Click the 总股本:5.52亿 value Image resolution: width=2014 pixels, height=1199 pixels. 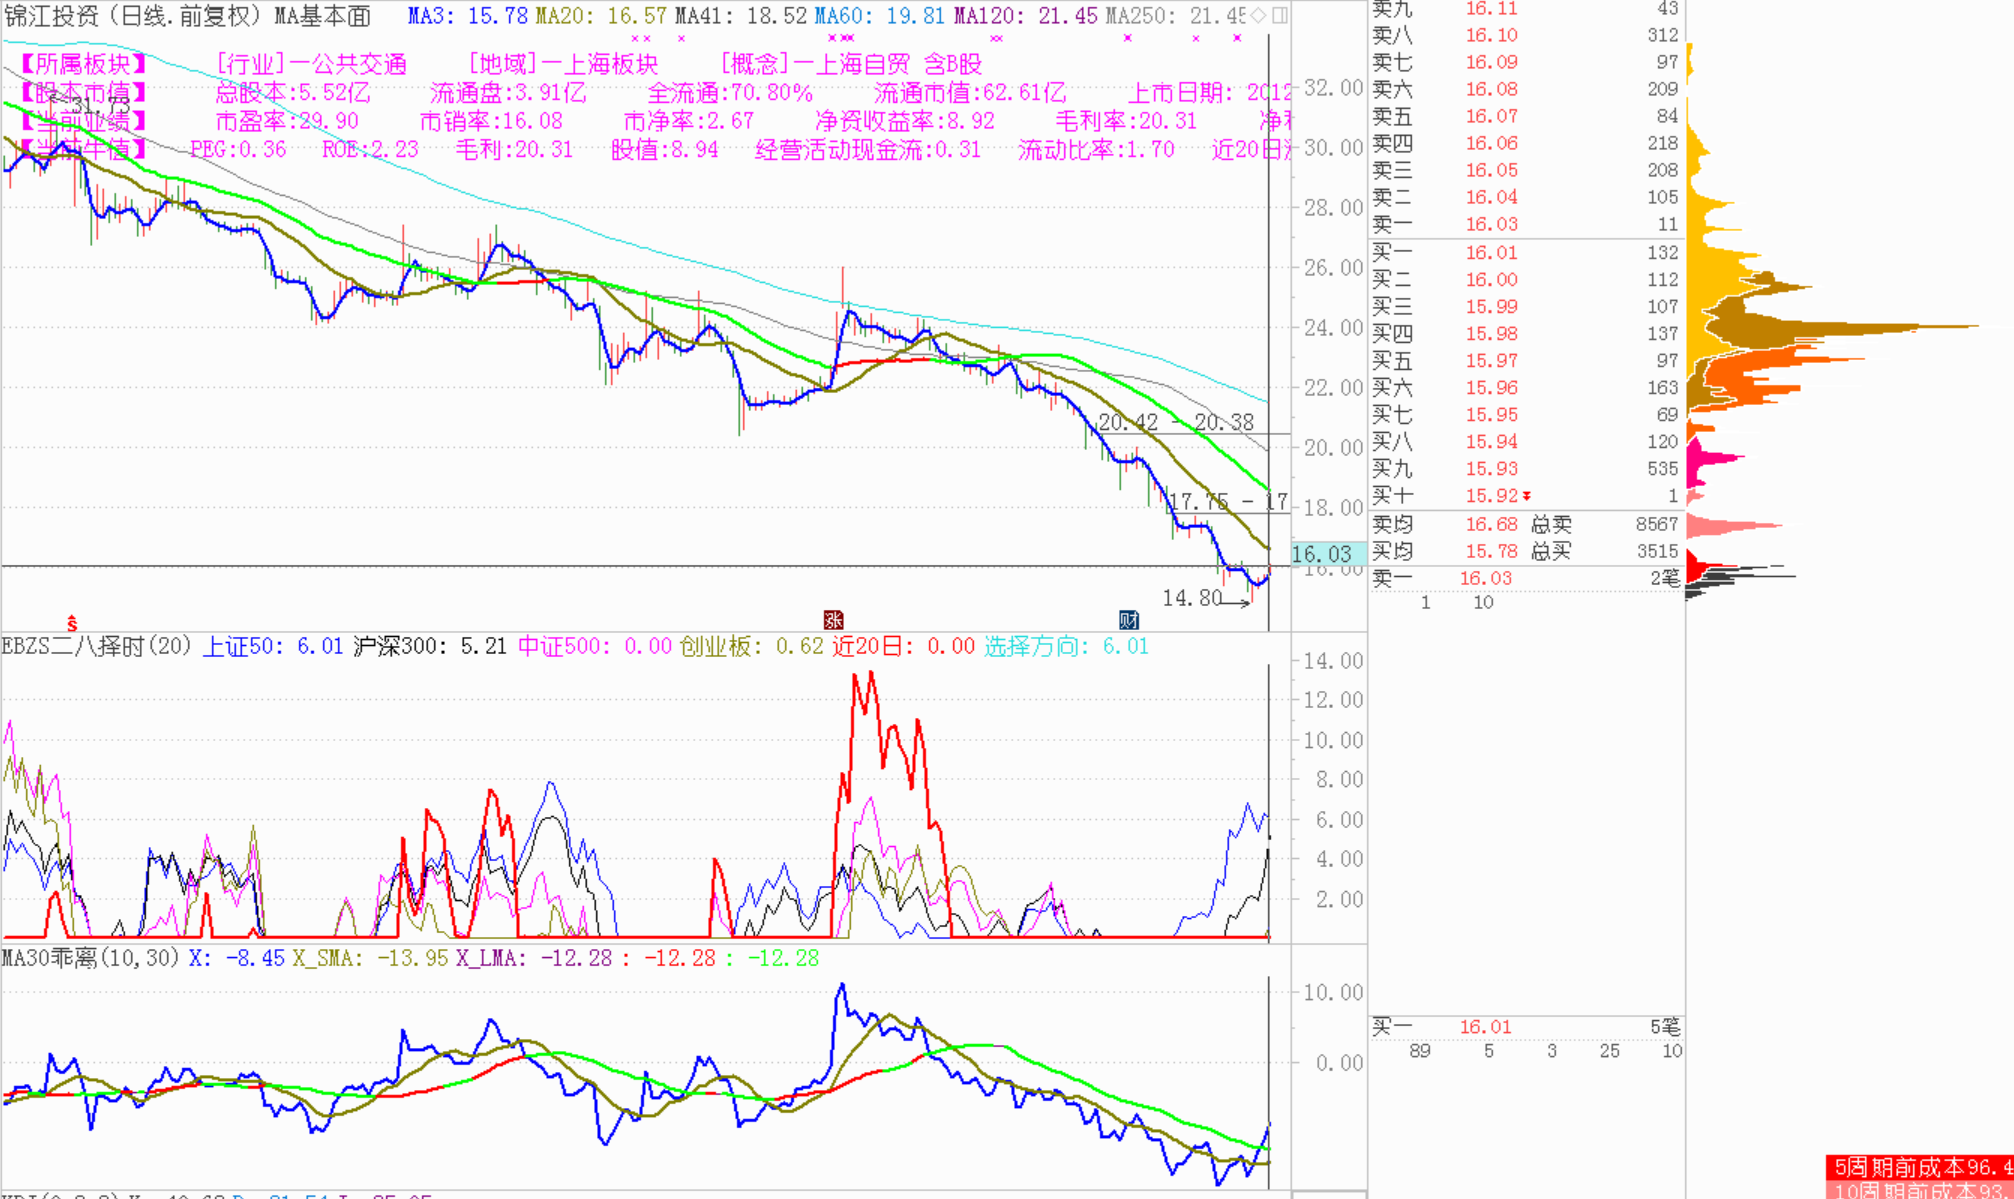click(x=293, y=93)
